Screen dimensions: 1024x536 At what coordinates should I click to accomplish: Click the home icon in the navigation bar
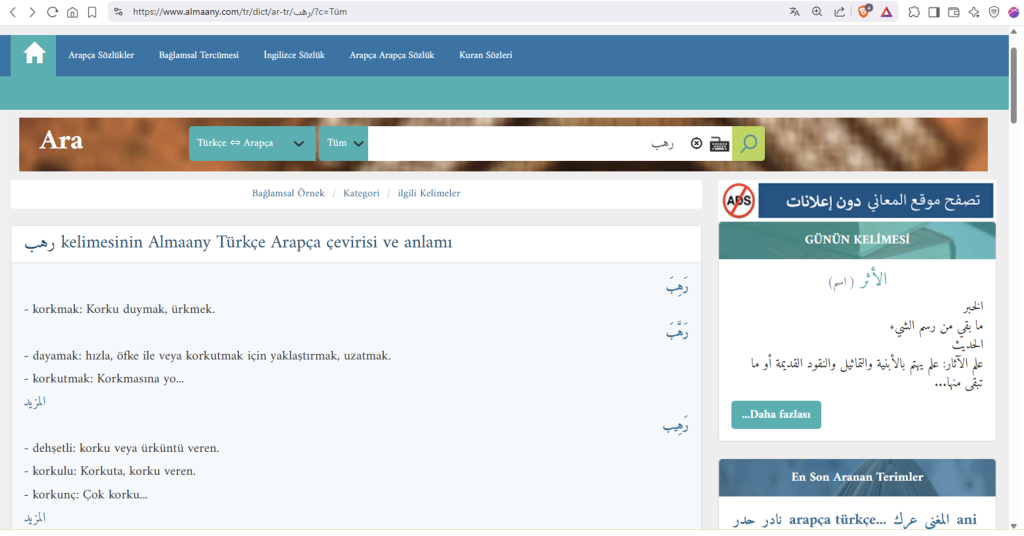[x=34, y=54]
